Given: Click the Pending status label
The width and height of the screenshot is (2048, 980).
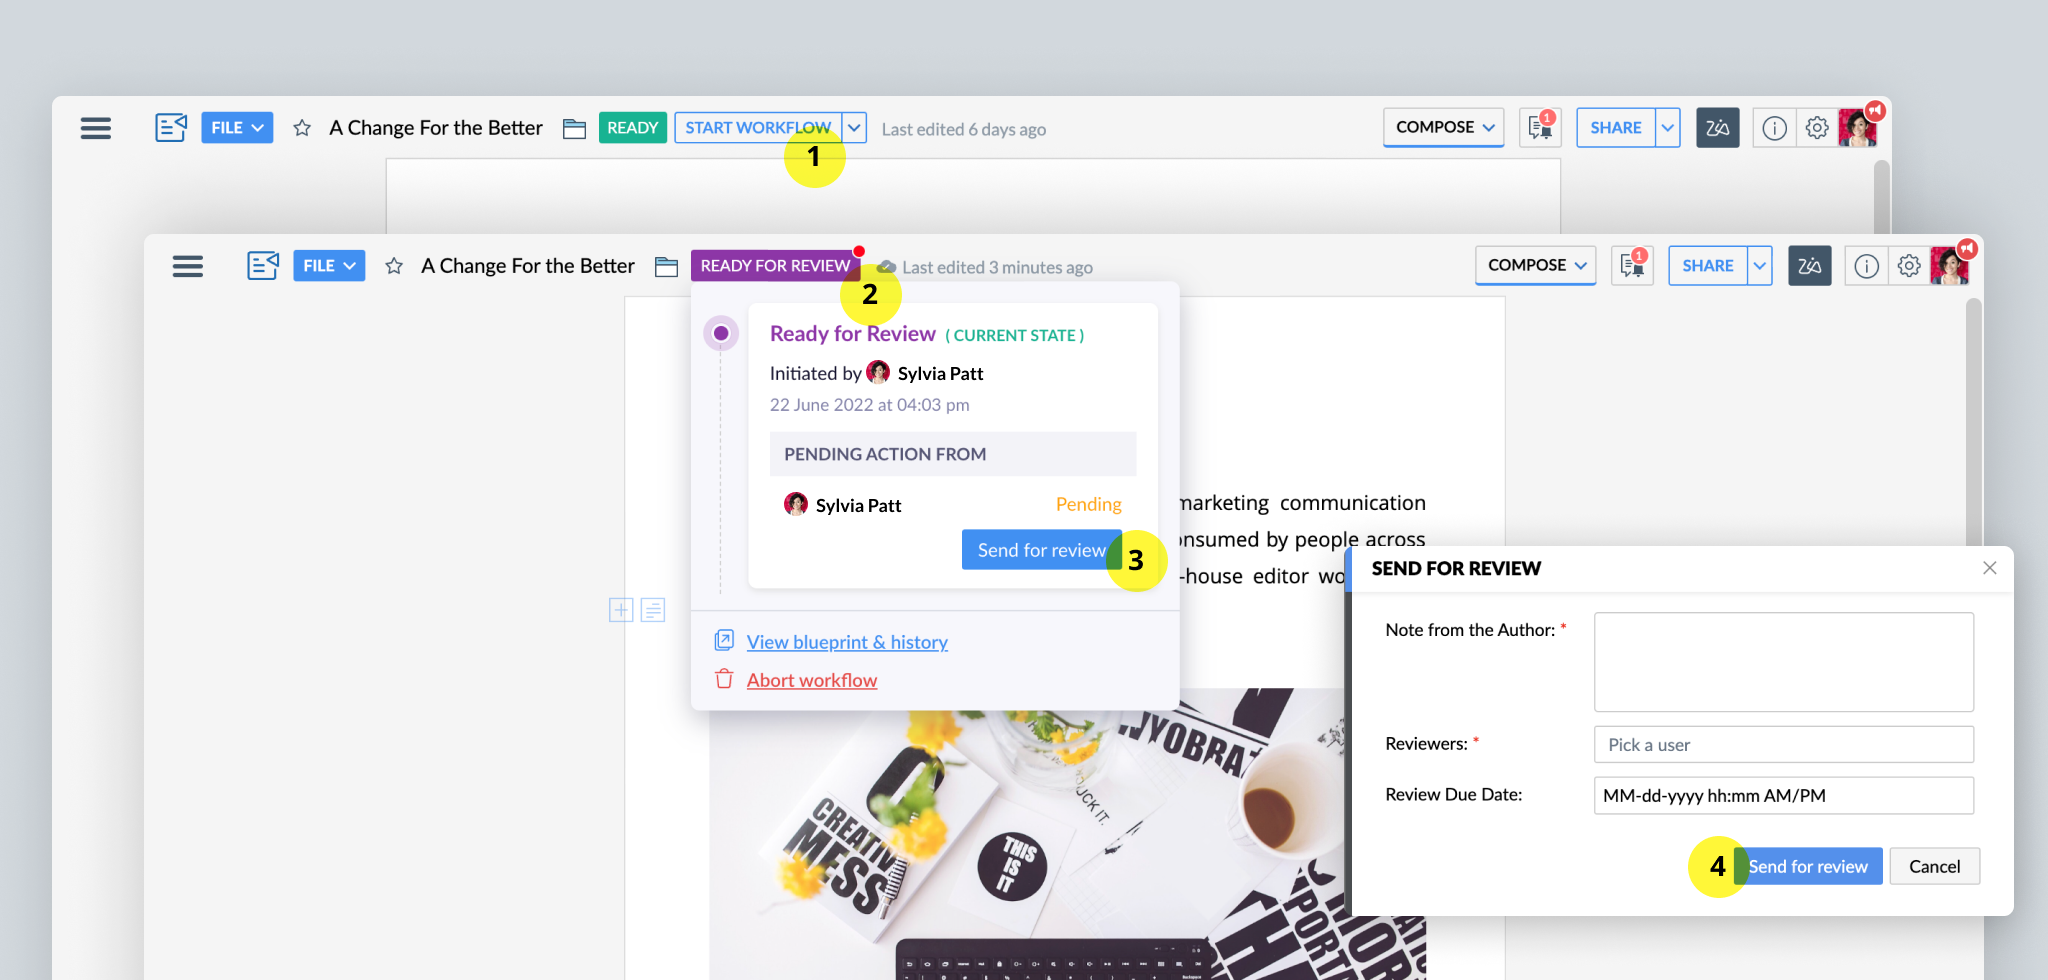Looking at the screenshot, I should pos(1088,504).
